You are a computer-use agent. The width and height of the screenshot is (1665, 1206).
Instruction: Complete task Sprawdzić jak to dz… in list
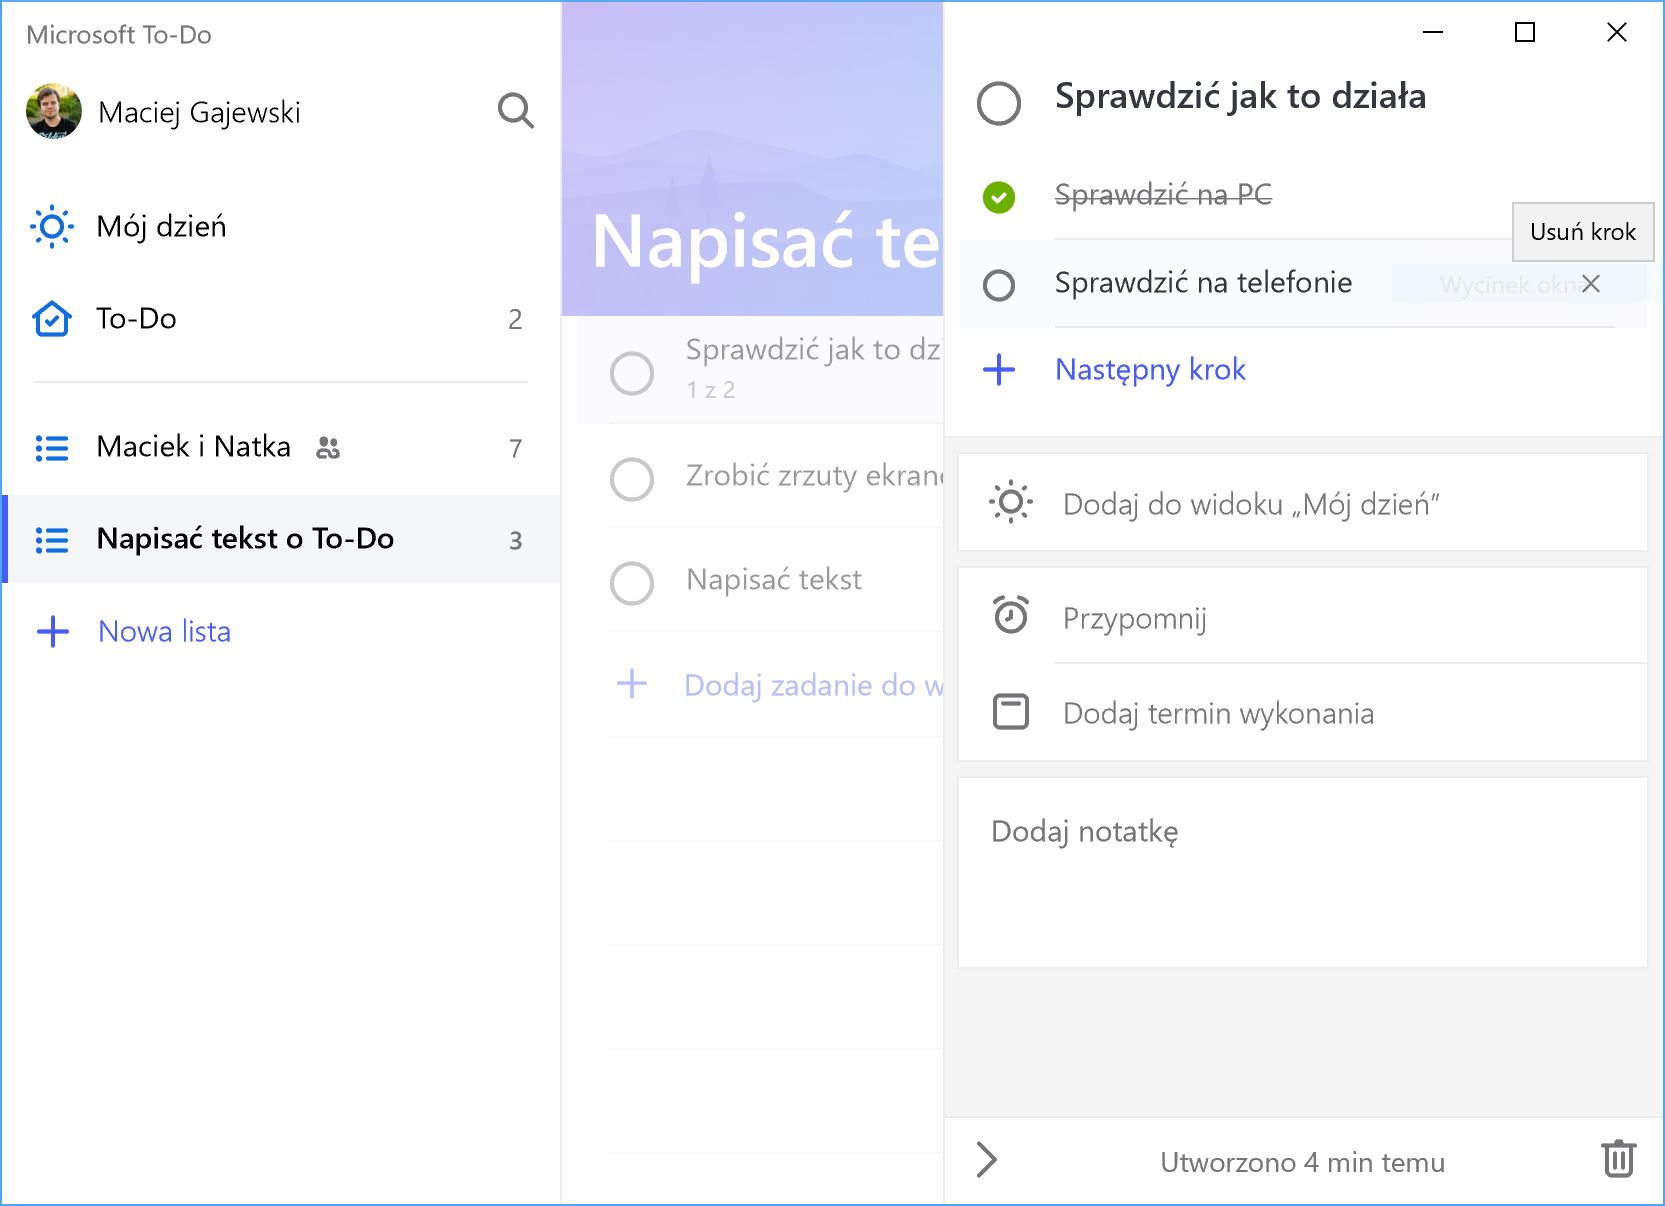tap(632, 373)
